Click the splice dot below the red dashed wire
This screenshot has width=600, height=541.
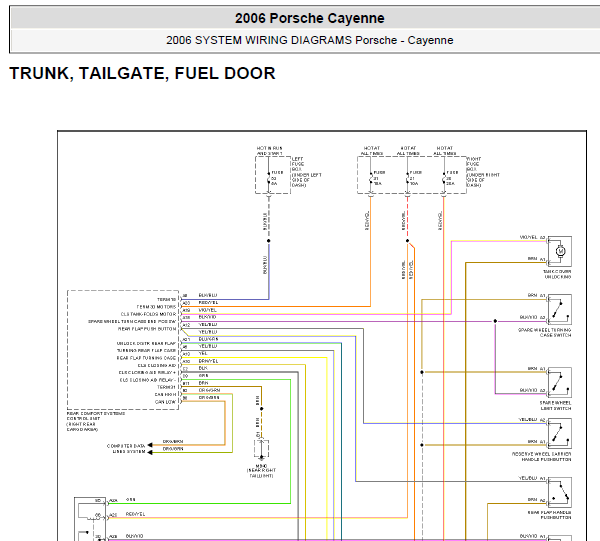coord(408,241)
